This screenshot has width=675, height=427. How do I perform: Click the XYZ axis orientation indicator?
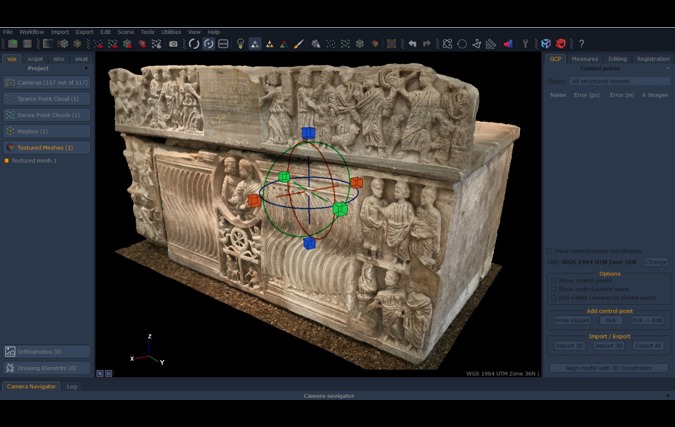pos(147,350)
